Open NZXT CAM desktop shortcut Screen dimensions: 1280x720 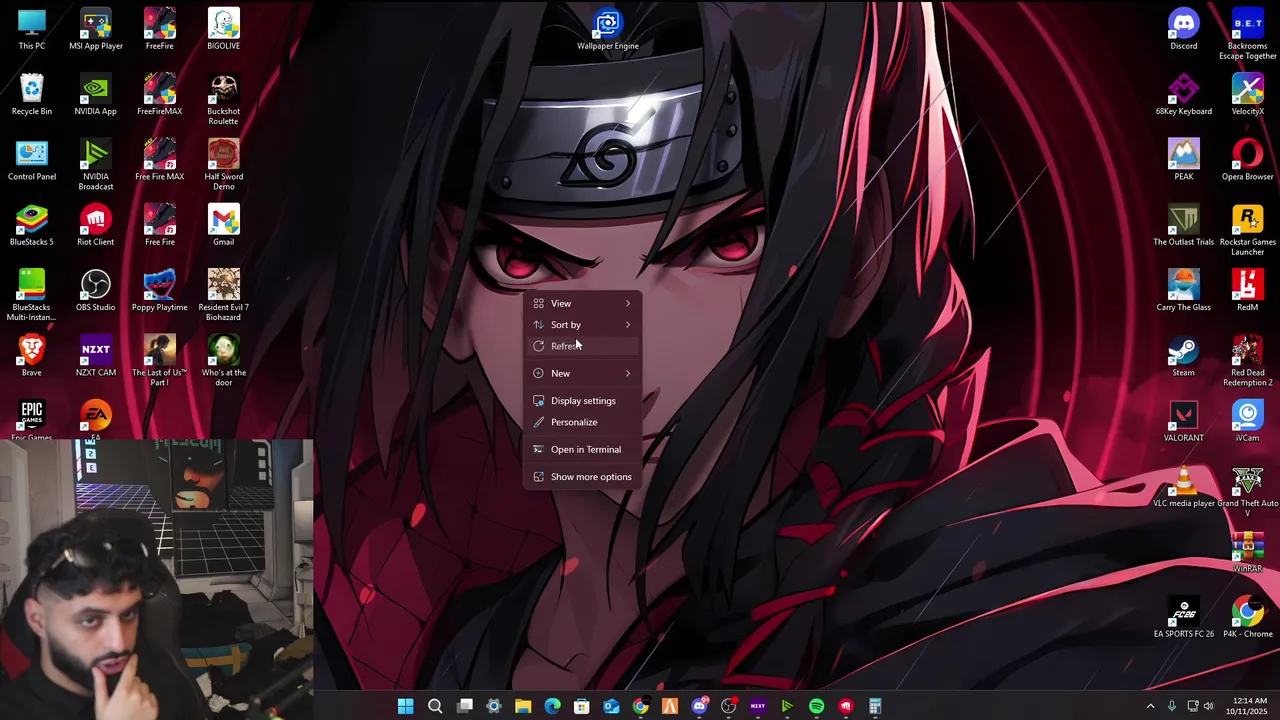tap(96, 356)
